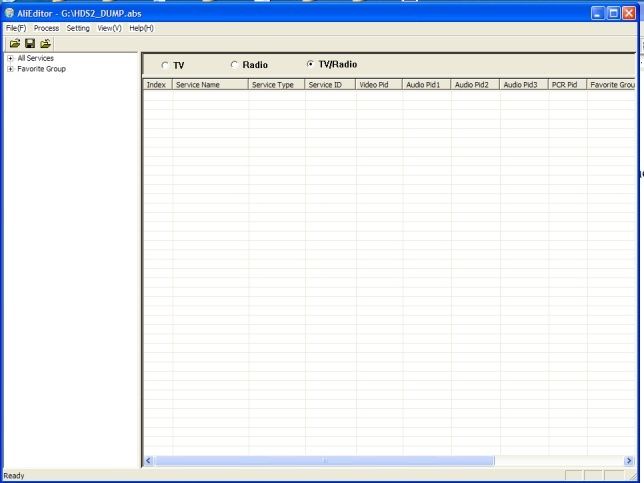Click the Video Pid column header

[x=379, y=85]
